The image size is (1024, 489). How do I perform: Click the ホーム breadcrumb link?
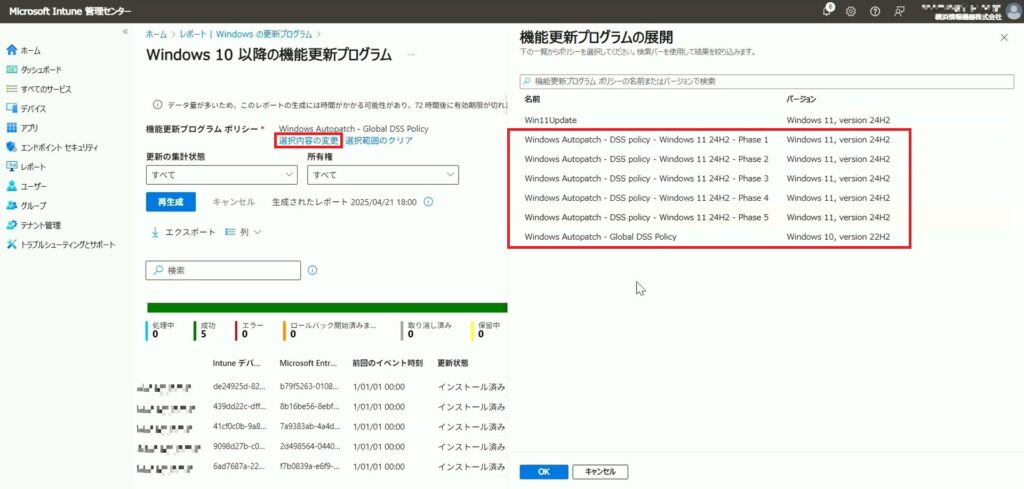coord(155,34)
